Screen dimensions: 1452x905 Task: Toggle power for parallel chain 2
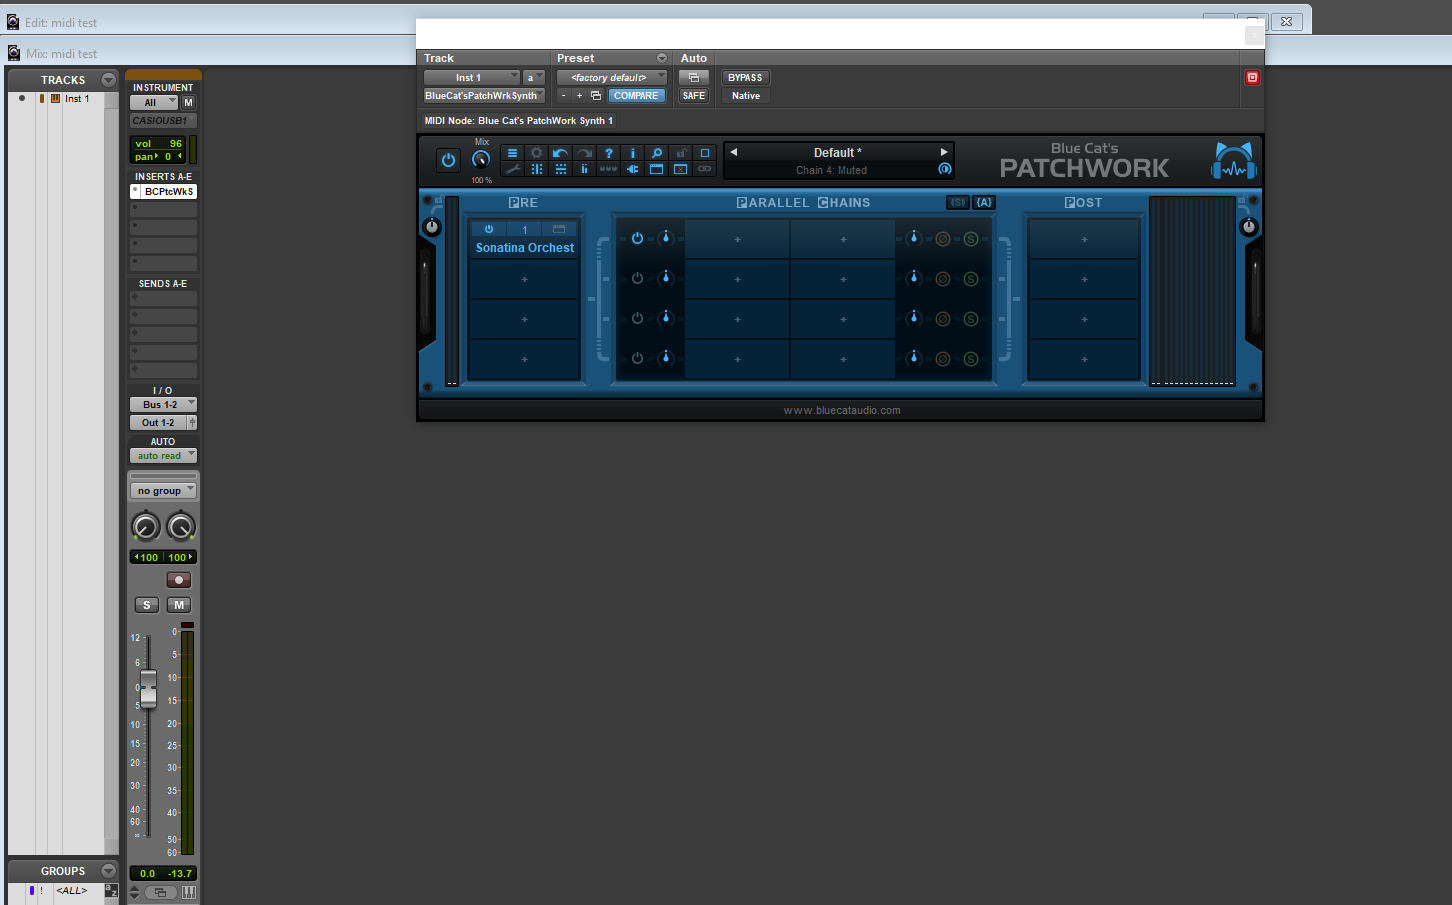click(637, 278)
